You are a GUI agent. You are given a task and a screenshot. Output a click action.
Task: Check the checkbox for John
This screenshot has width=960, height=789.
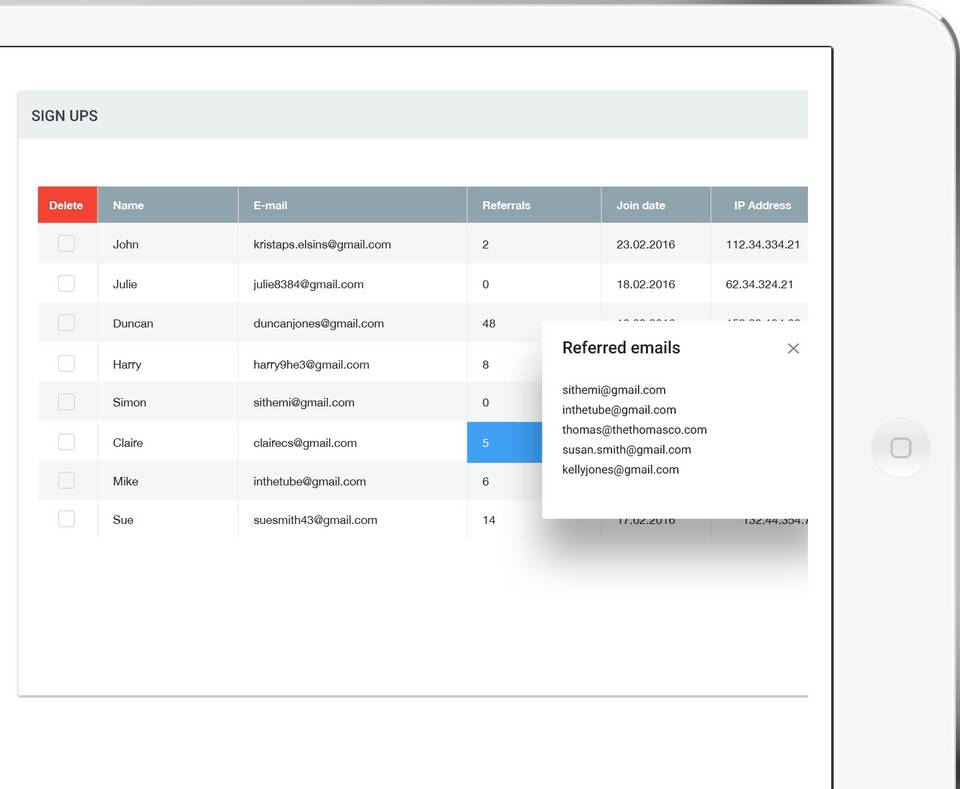coord(66,243)
